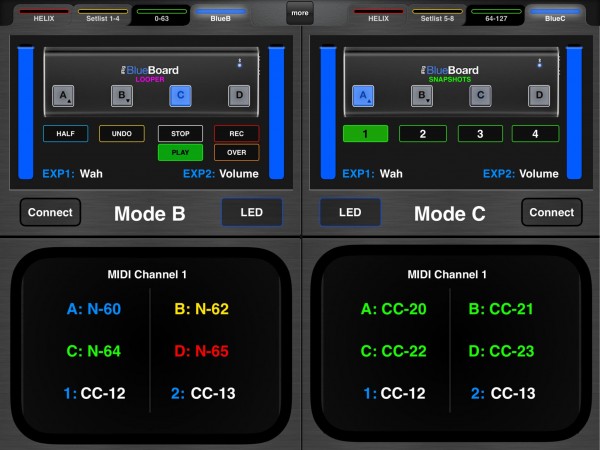Open the more menu at top center
The width and height of the screenshot is (600, 450).
click(x=300, y=13)
